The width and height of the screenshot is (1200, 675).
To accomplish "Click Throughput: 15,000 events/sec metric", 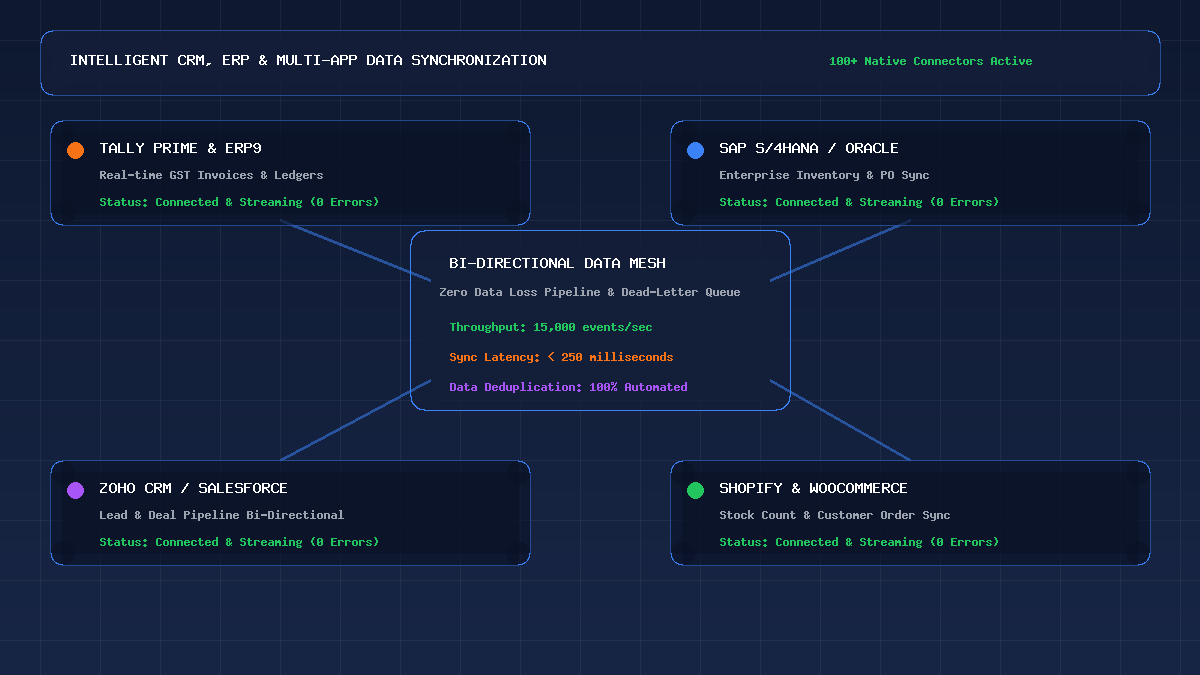I will click(x=551, y=327).
